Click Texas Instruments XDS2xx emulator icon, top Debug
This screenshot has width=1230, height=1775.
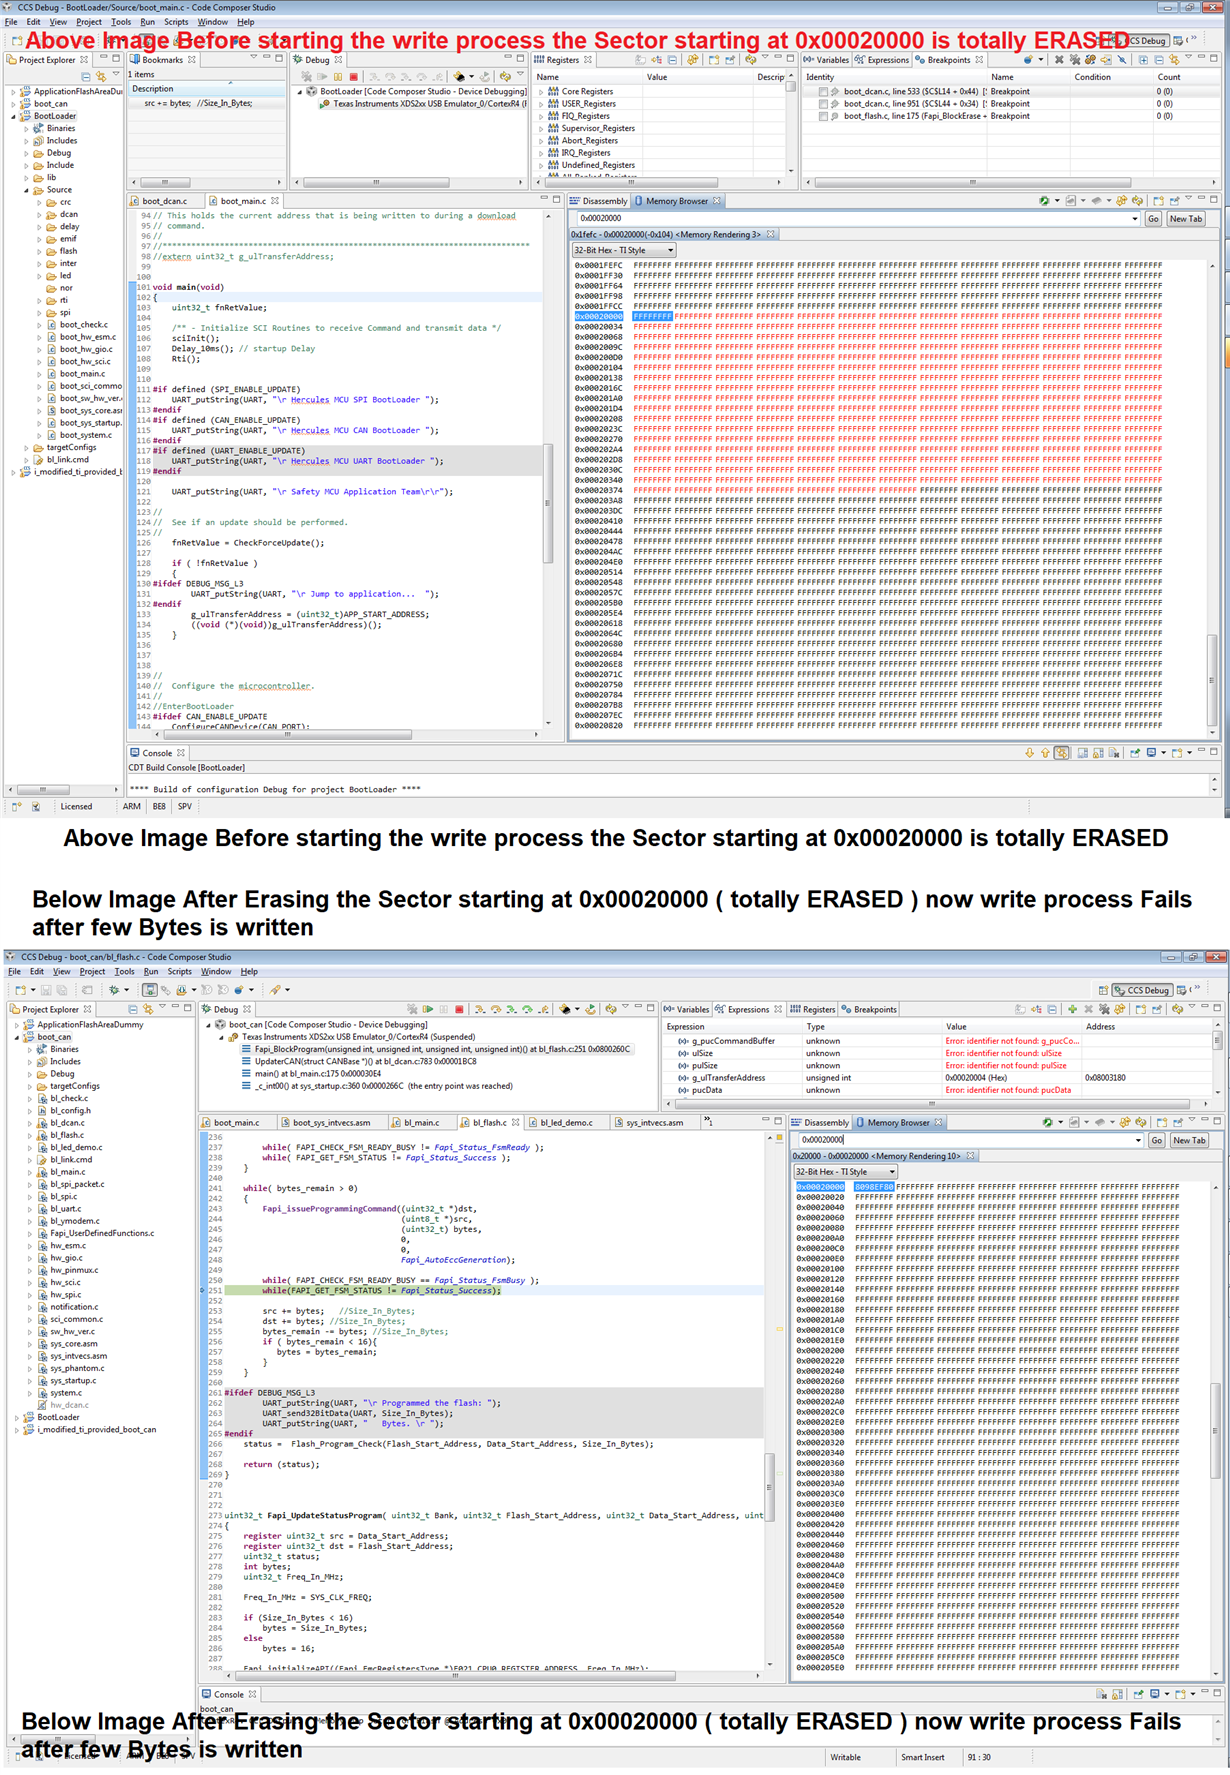click(x=325, y=103)
